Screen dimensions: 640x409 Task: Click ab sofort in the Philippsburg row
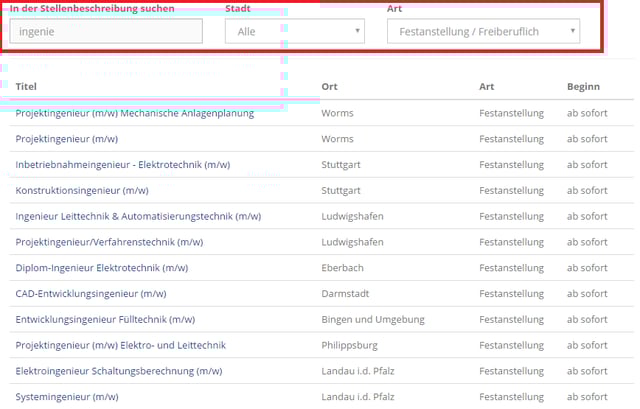[587, 345]
